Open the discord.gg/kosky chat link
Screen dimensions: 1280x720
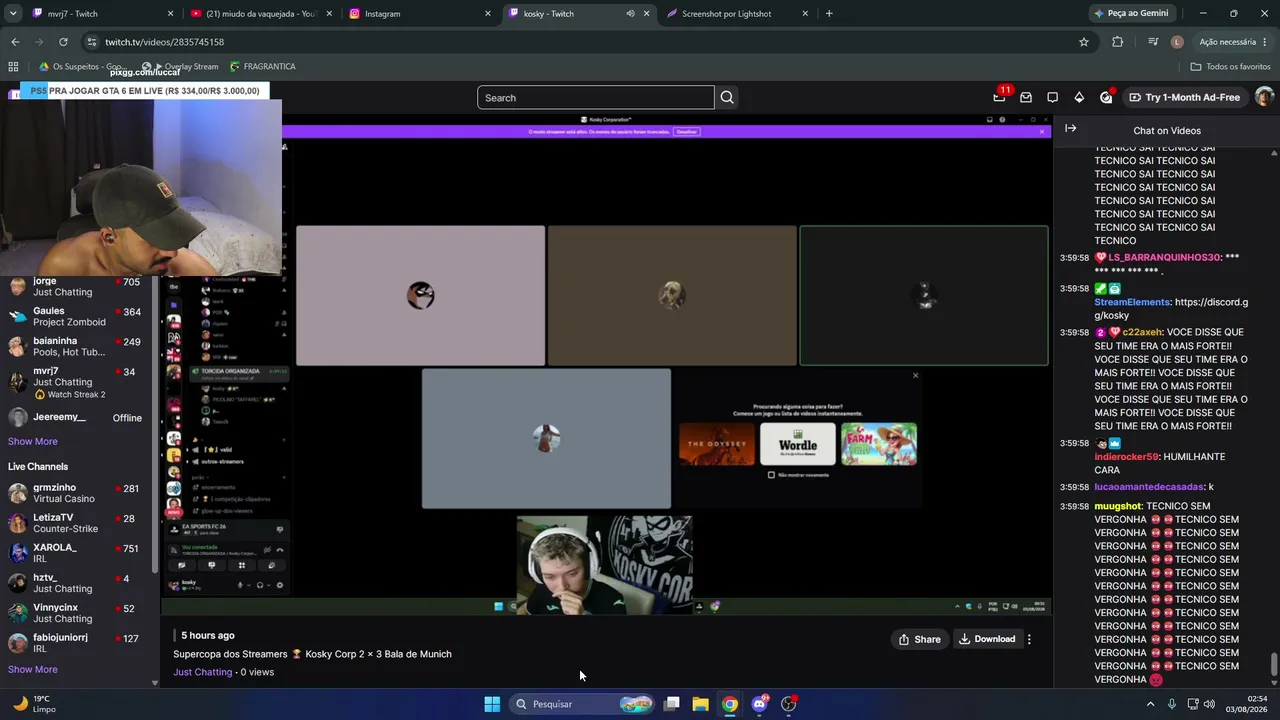1171,309
